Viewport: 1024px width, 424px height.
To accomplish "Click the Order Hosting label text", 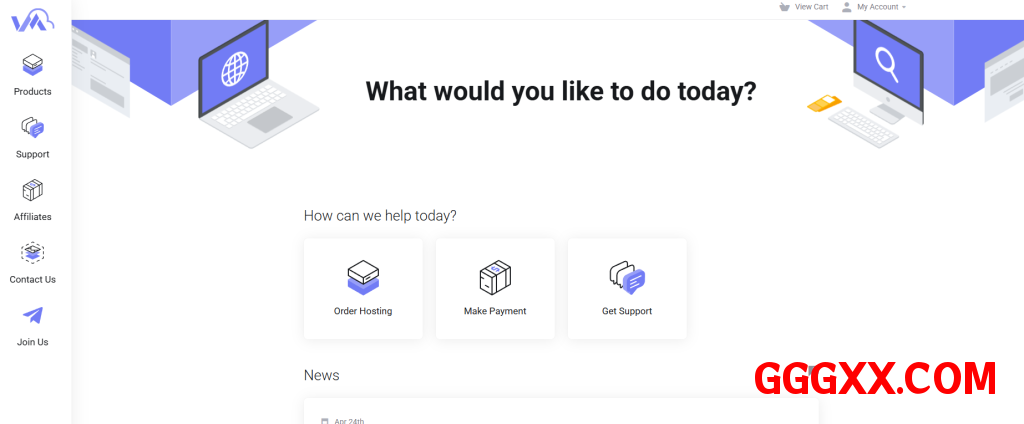I will click(x=363, y=311).
